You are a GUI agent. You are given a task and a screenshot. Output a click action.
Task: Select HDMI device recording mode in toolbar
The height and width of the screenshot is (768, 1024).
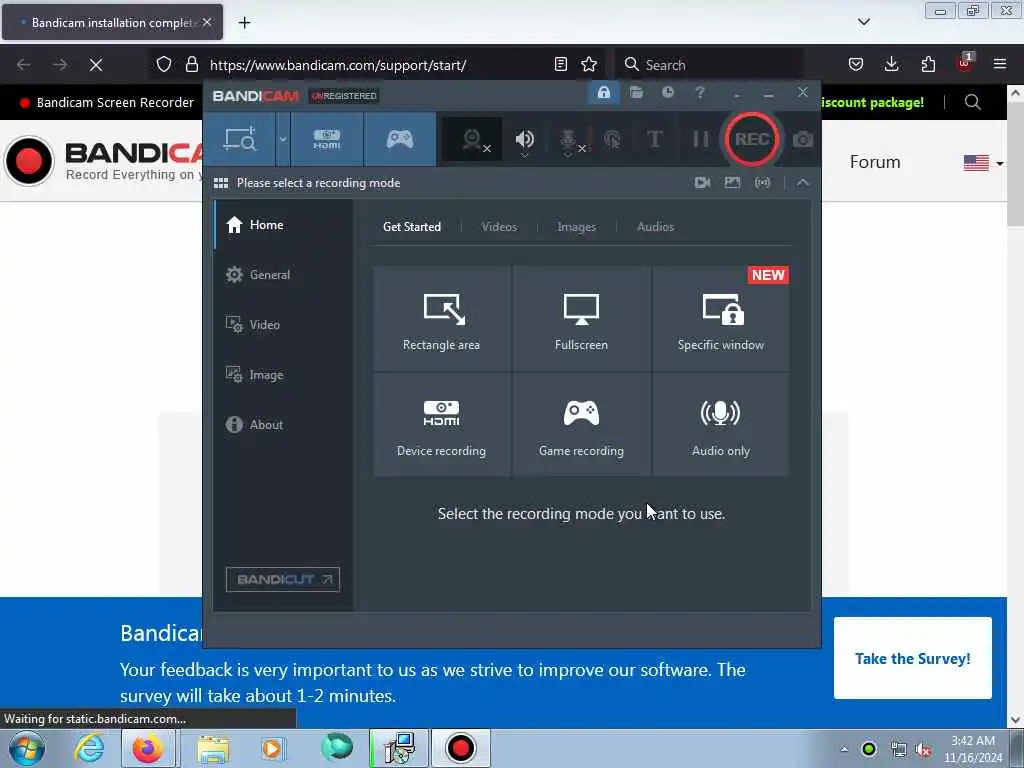327,139
